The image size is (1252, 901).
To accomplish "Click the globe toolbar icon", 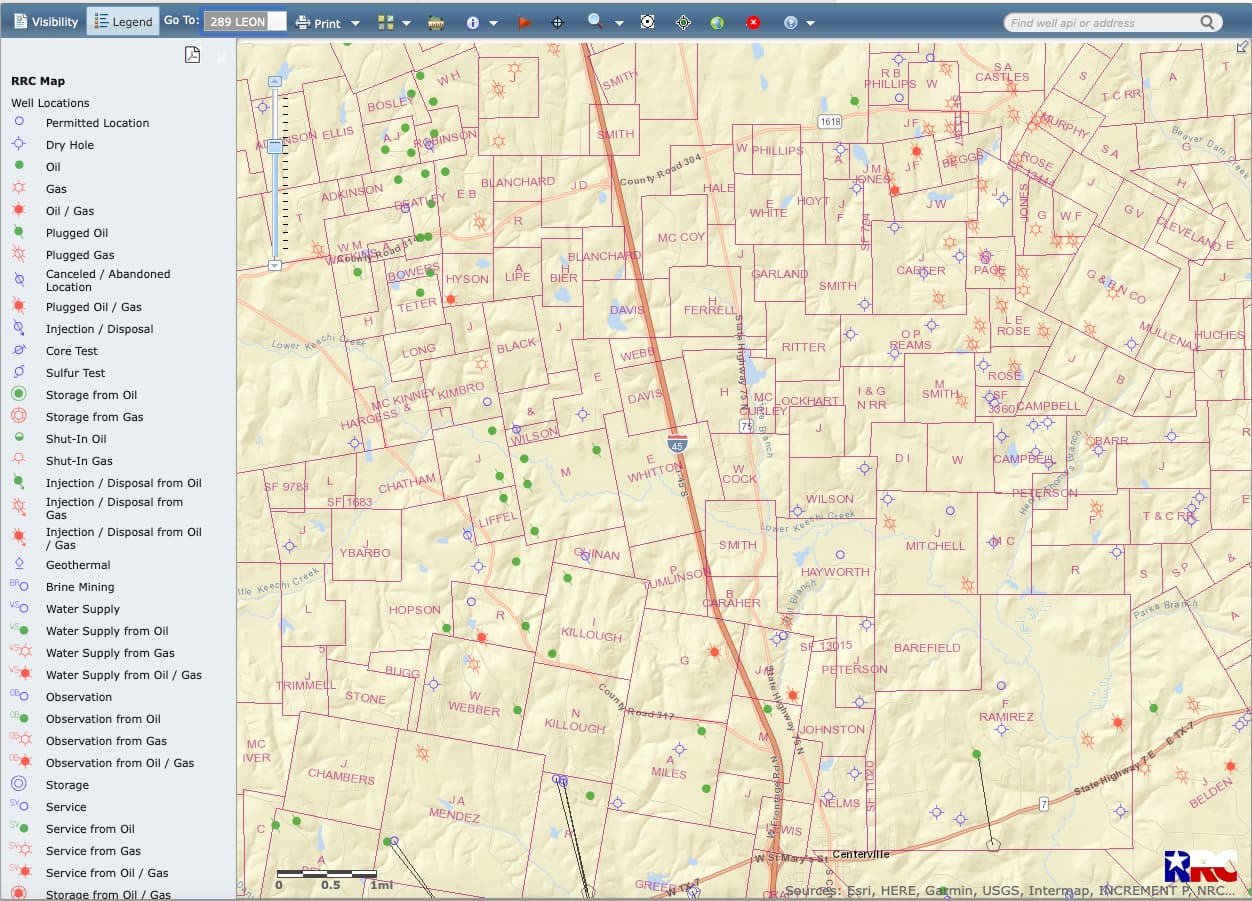I will click(717, 22).
